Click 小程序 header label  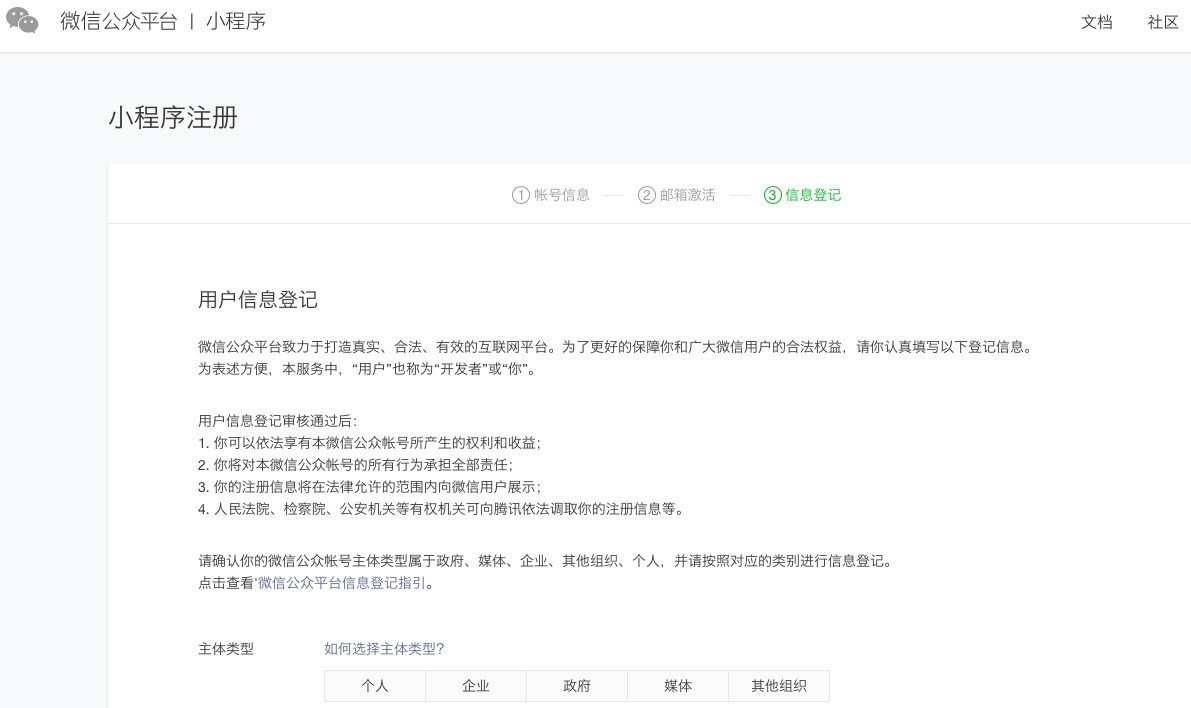236,21
